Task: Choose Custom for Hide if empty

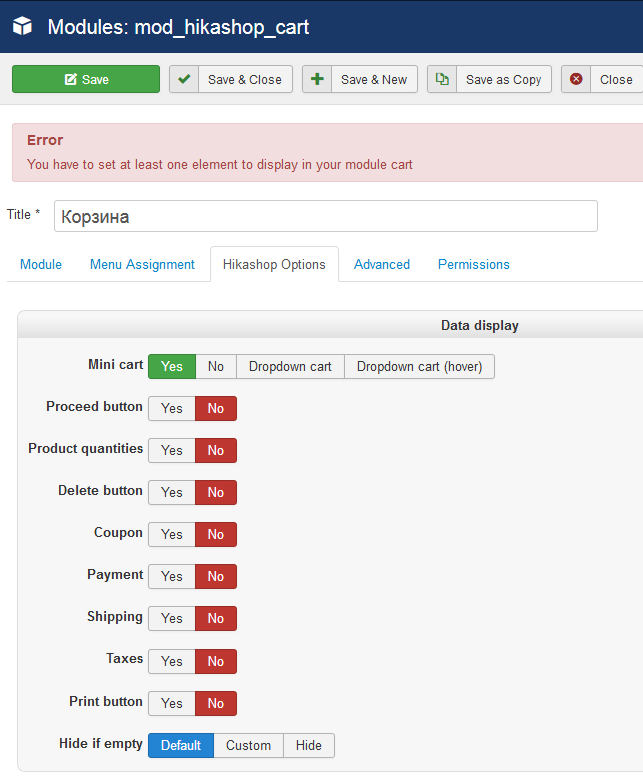Action: tap(248, 745)
